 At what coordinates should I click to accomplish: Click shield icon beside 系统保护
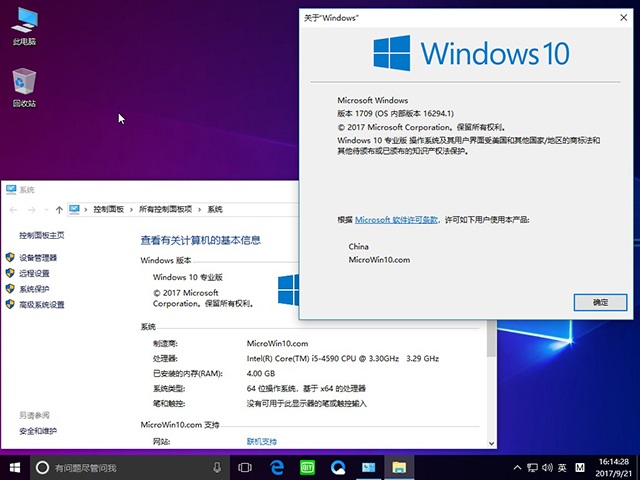tap(10, 289)
